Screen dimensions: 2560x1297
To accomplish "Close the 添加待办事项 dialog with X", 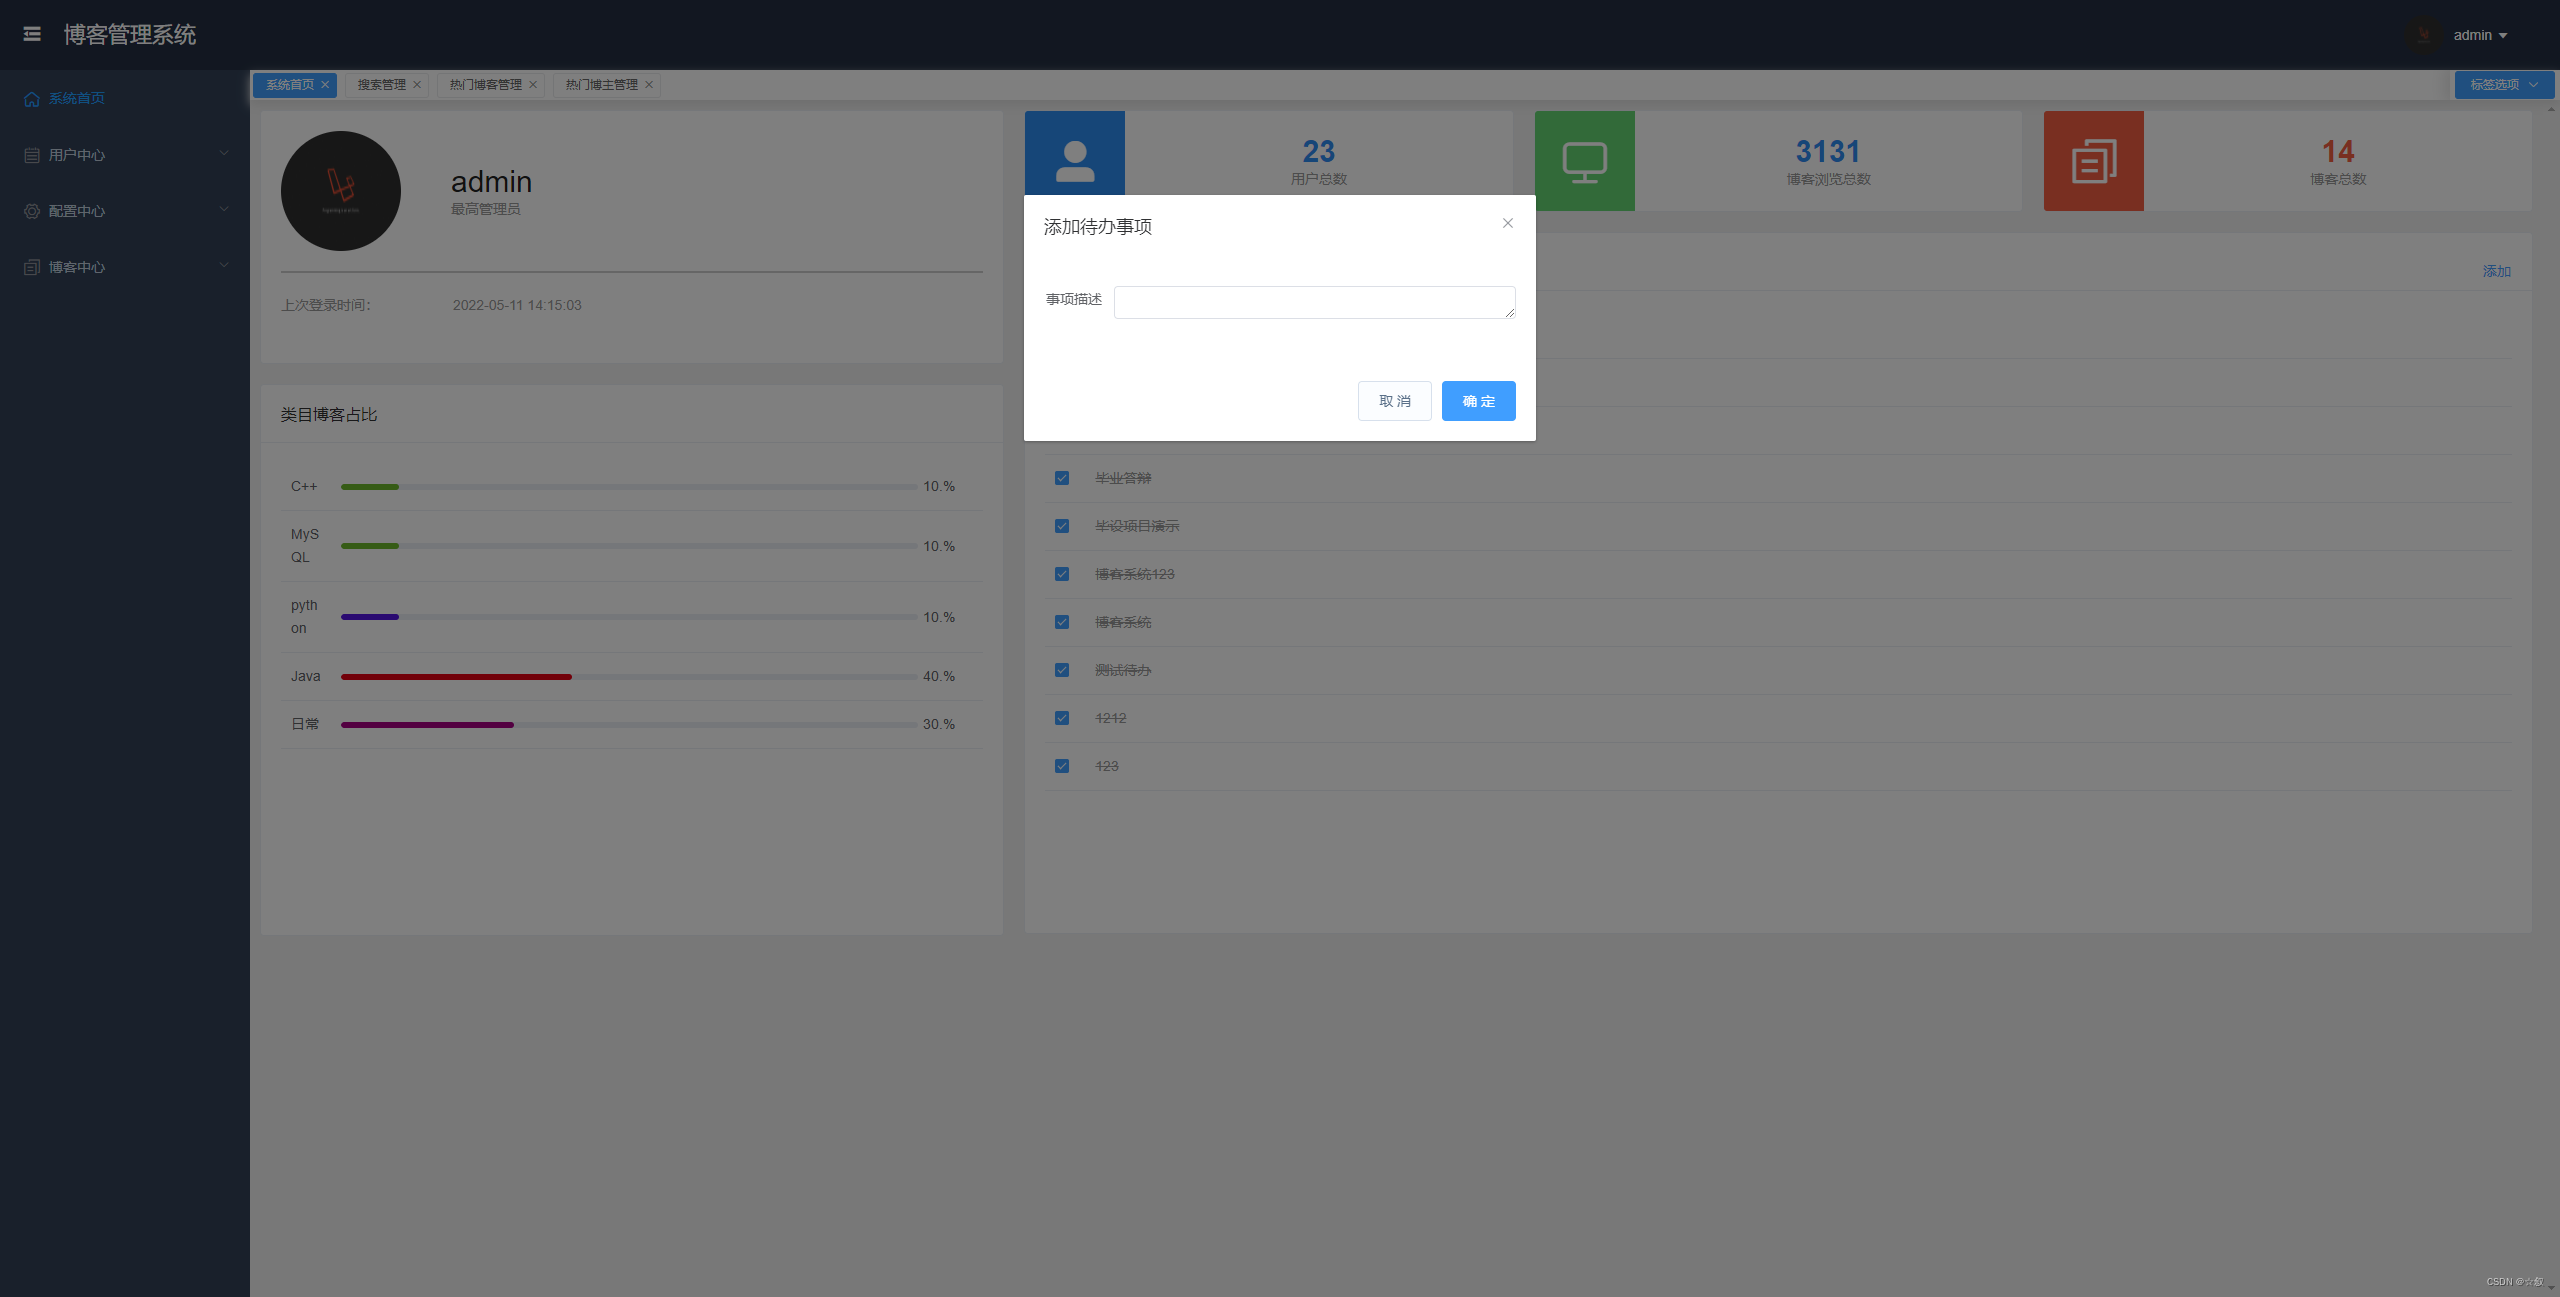I will point(1507,223).
